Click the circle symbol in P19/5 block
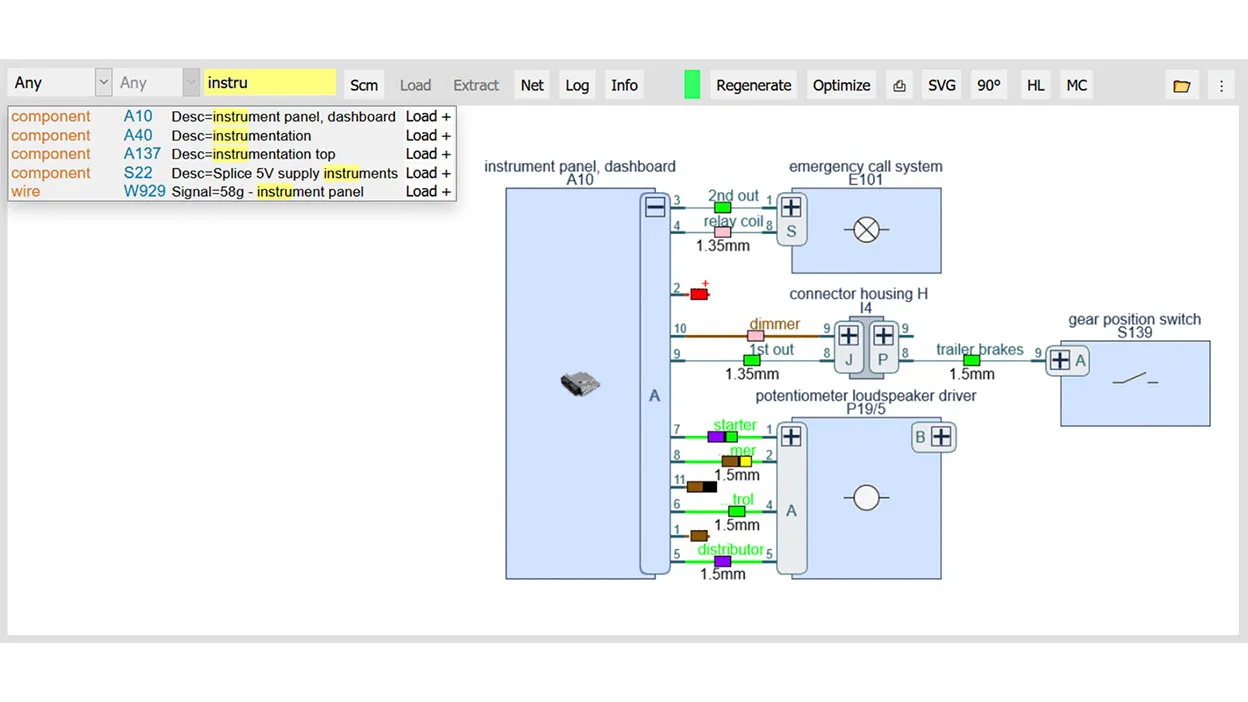This screenshot has height=702, width=1248. (866, 497)
